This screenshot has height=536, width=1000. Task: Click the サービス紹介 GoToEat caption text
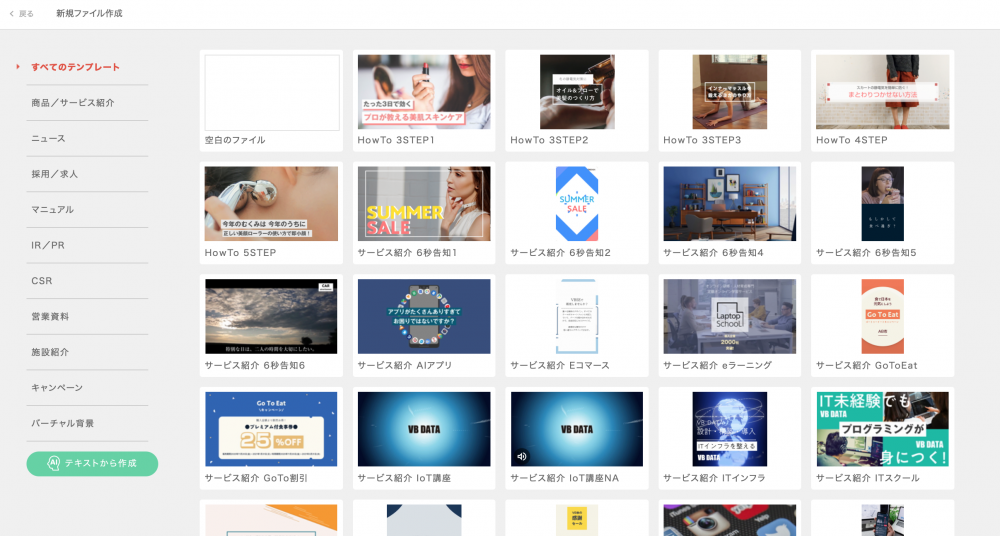[x=867, y=366]
